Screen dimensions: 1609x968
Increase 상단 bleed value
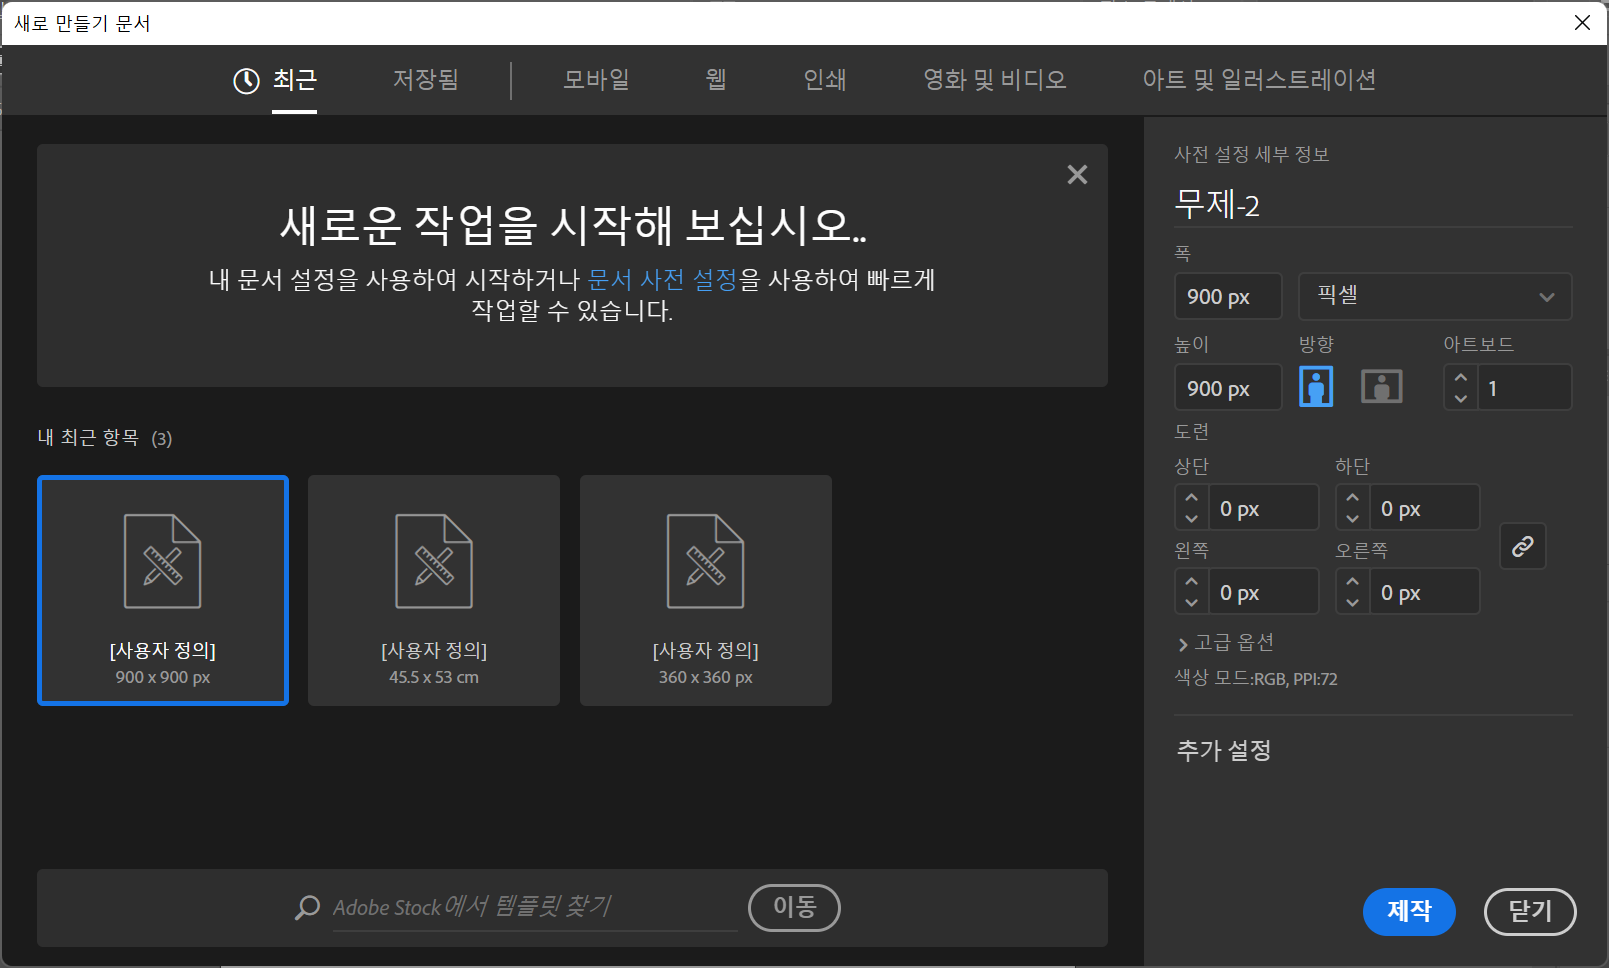pyautogui.click(x=1191, y=497)
